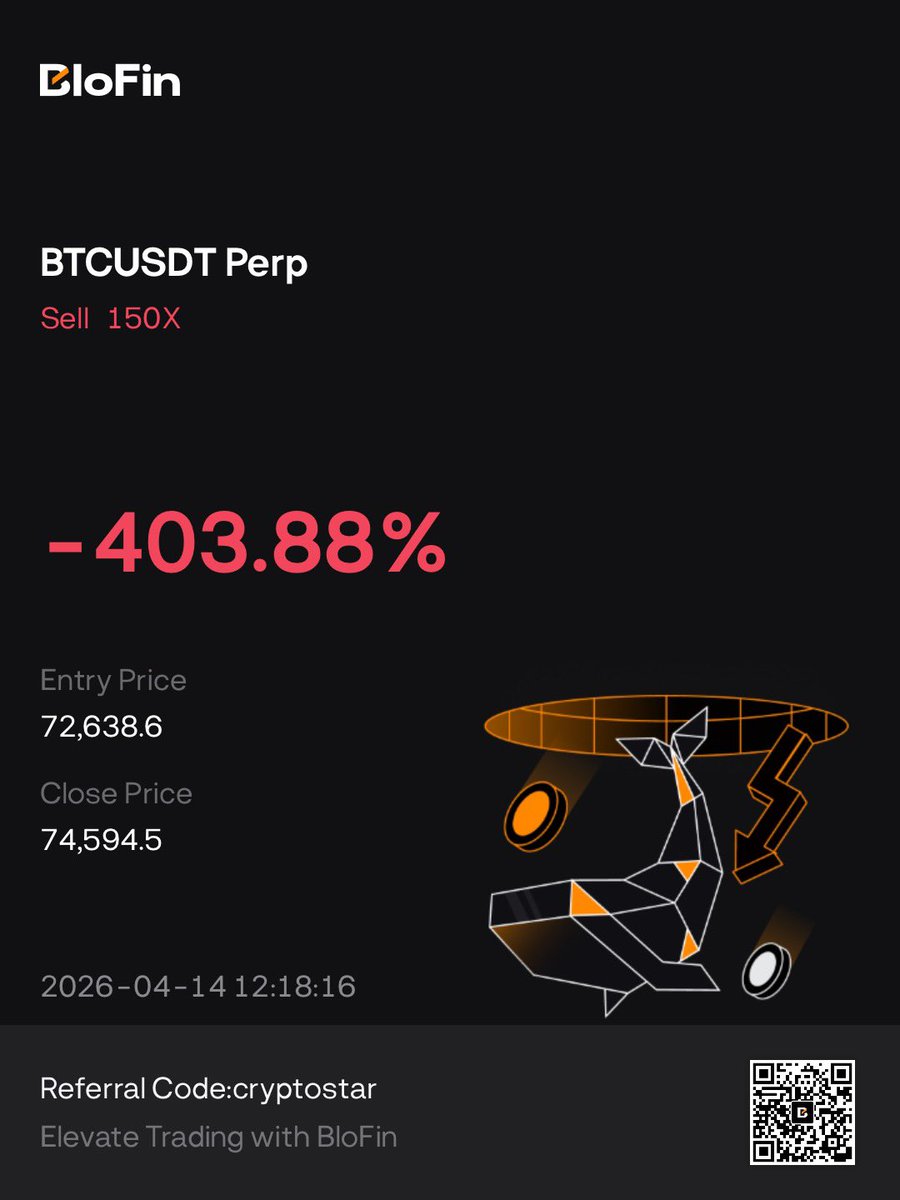This screenshot has width=900, height=1200.
Task: Click the falling orange coin graphic
Action: point(534,816)
